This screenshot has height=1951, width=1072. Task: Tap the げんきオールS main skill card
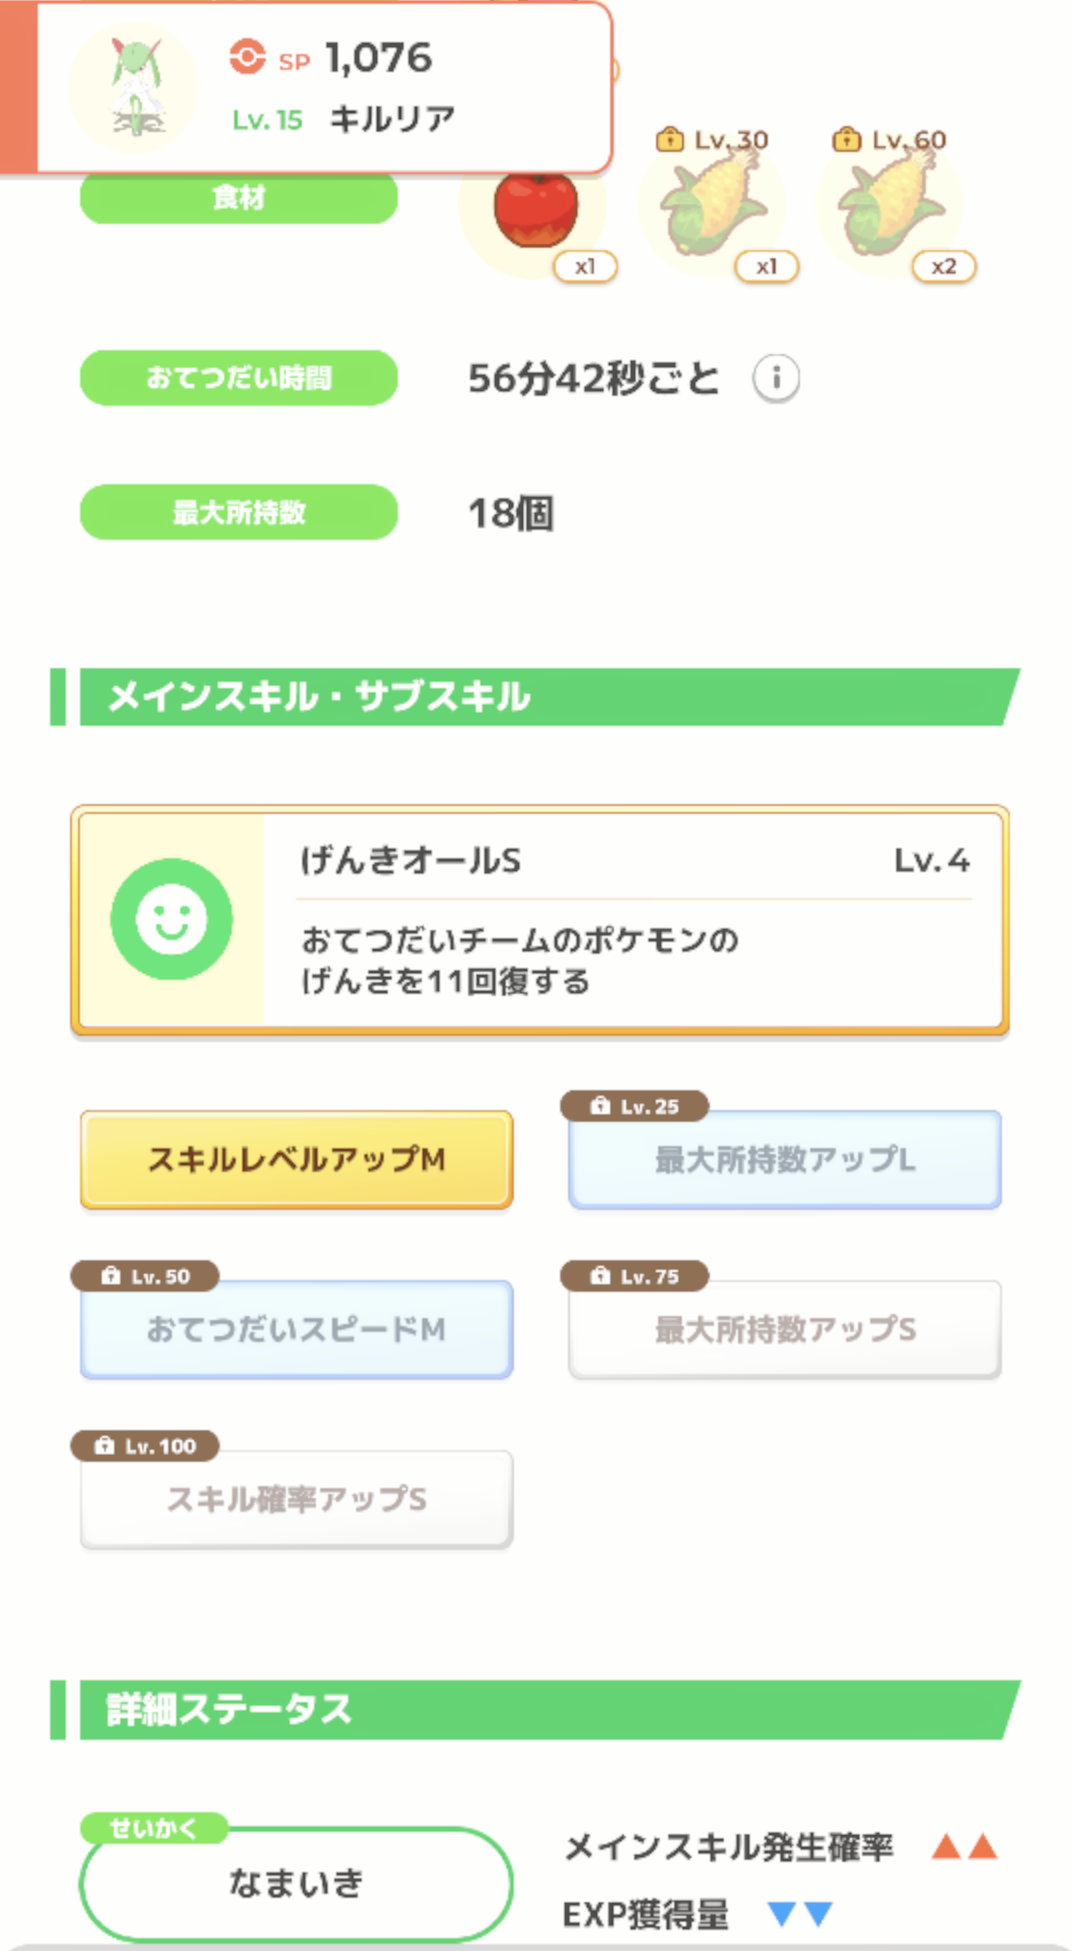click(x=540, y=919)
